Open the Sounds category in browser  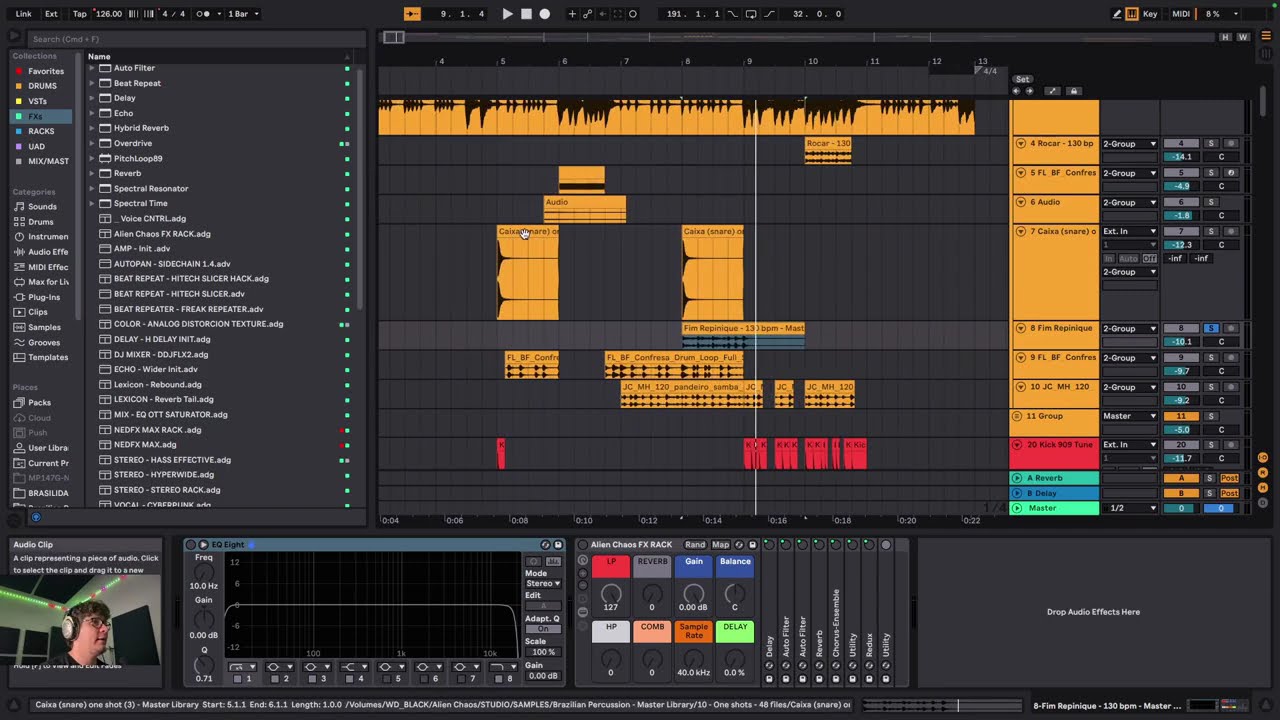tap(42, 207)
